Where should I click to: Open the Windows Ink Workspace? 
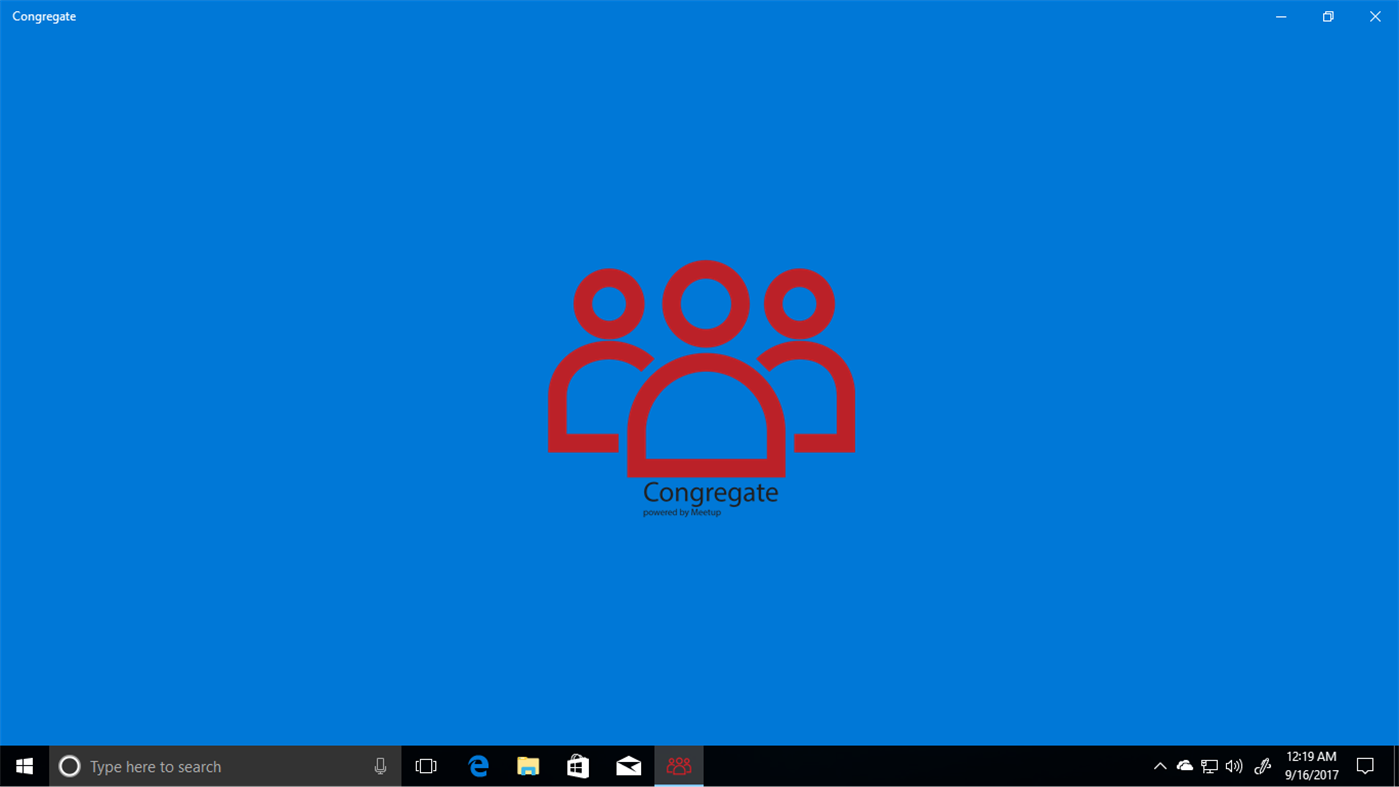click(1261, 766)
